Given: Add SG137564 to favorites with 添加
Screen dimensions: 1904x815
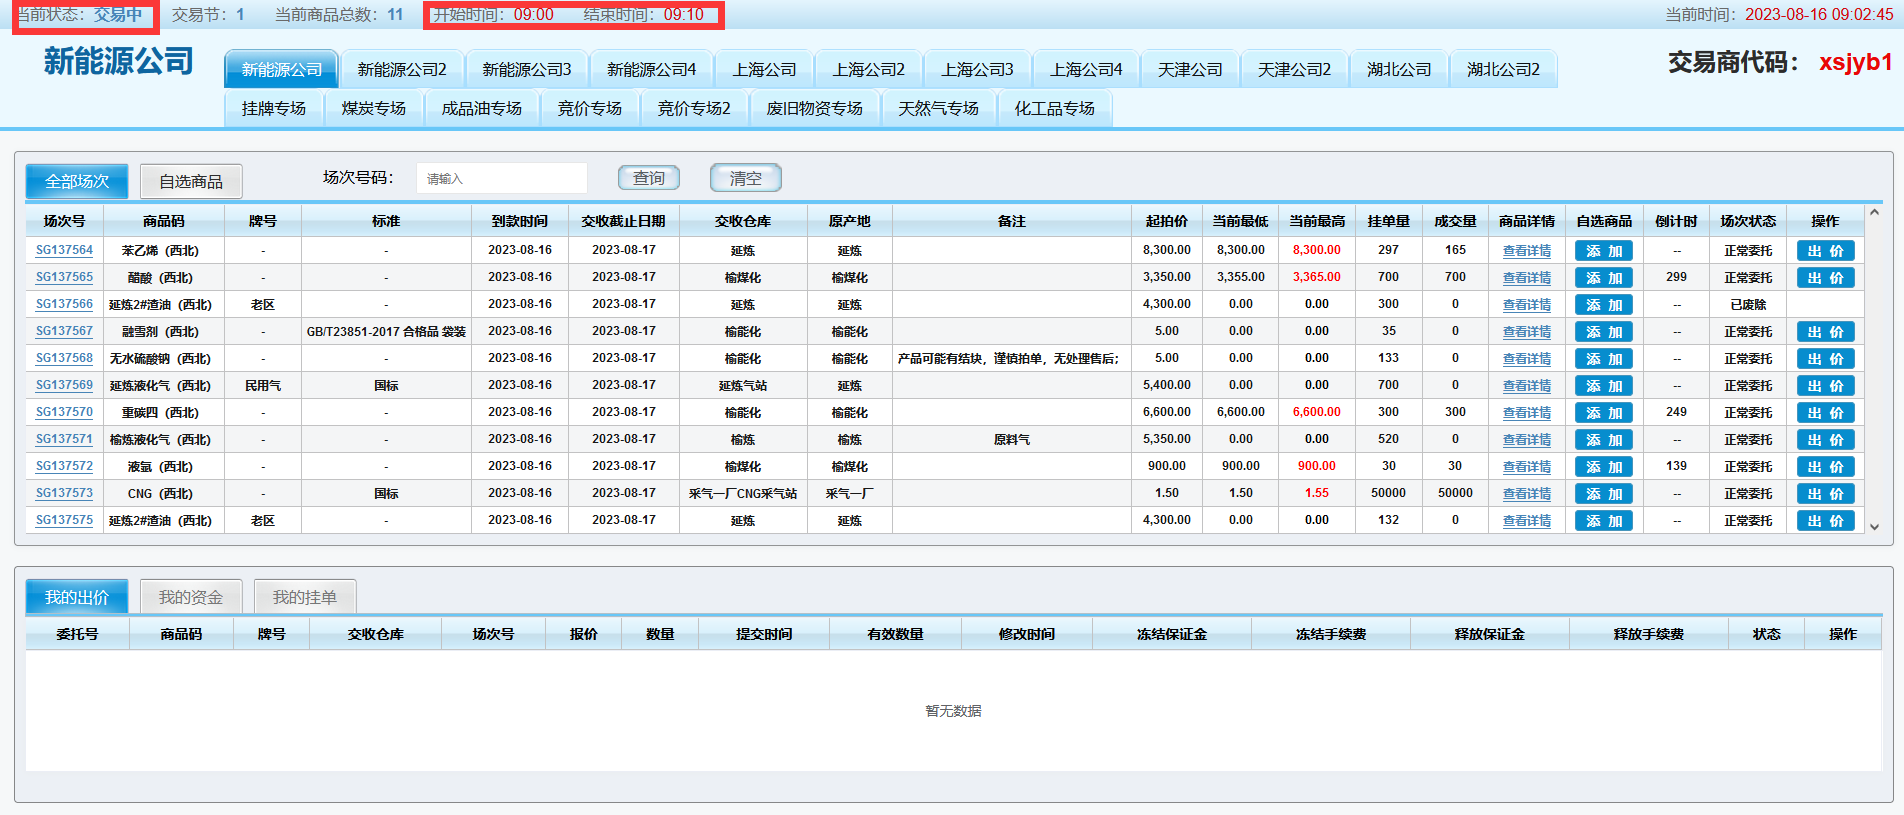Looking at the screenshot, I should [x=1604, y=251].
